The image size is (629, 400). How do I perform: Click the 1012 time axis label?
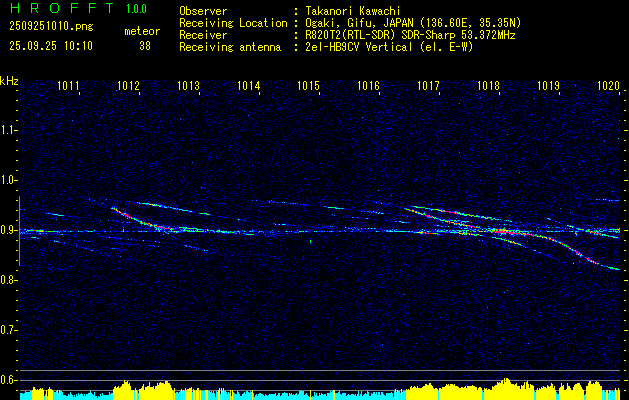tap(128, 86)
